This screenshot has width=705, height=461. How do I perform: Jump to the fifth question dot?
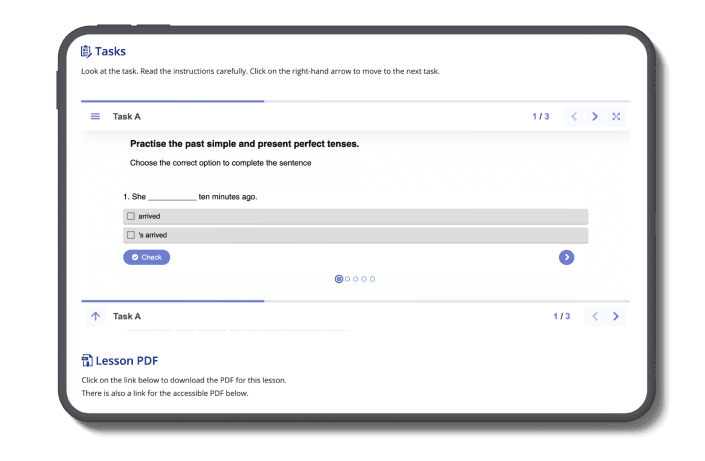click(x=373, y=279)
